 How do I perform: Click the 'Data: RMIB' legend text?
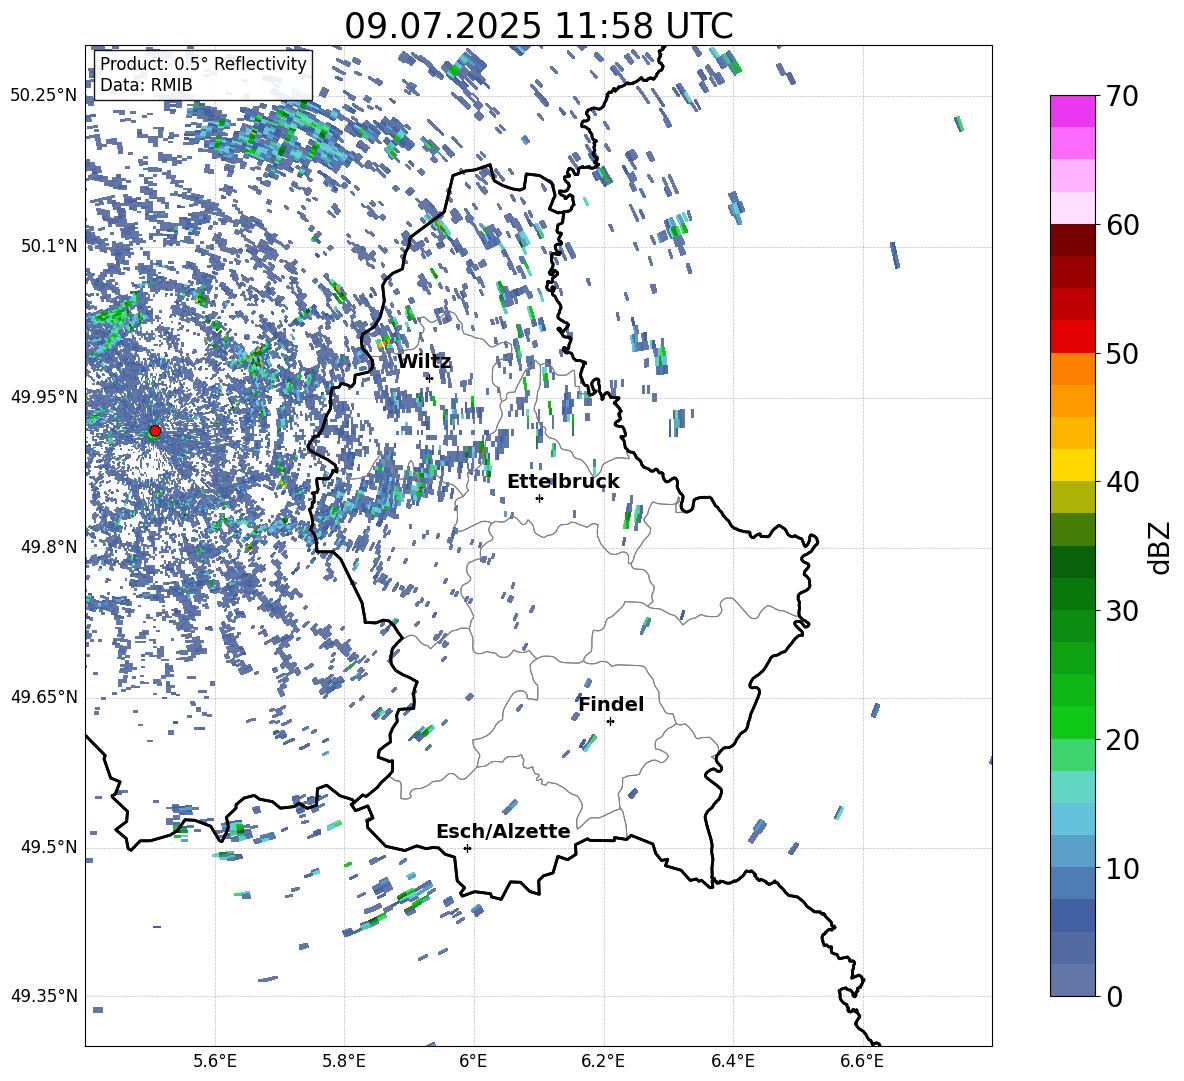pyautogui.click(x=146, y=85)
